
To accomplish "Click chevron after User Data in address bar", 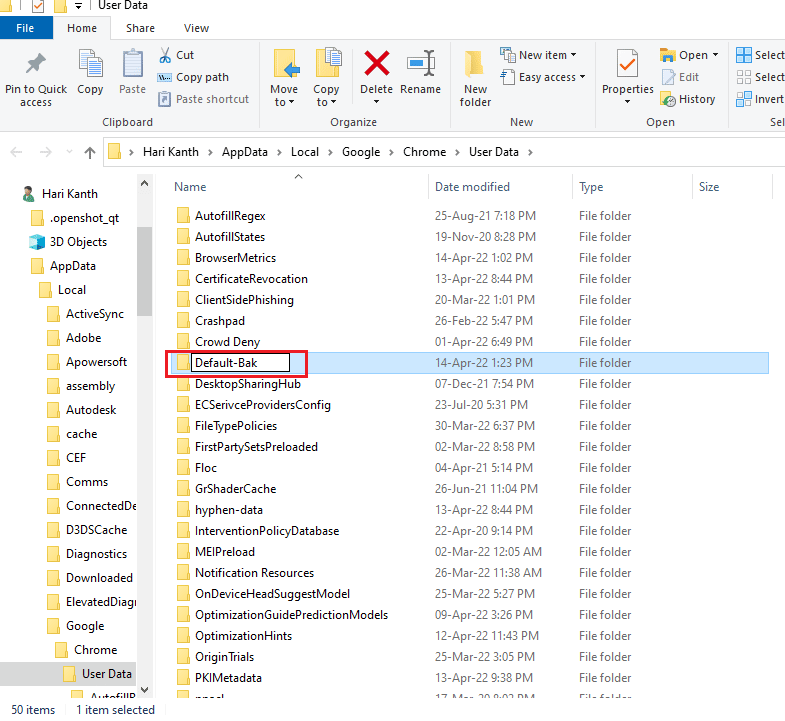I will [x=530, y=152].
